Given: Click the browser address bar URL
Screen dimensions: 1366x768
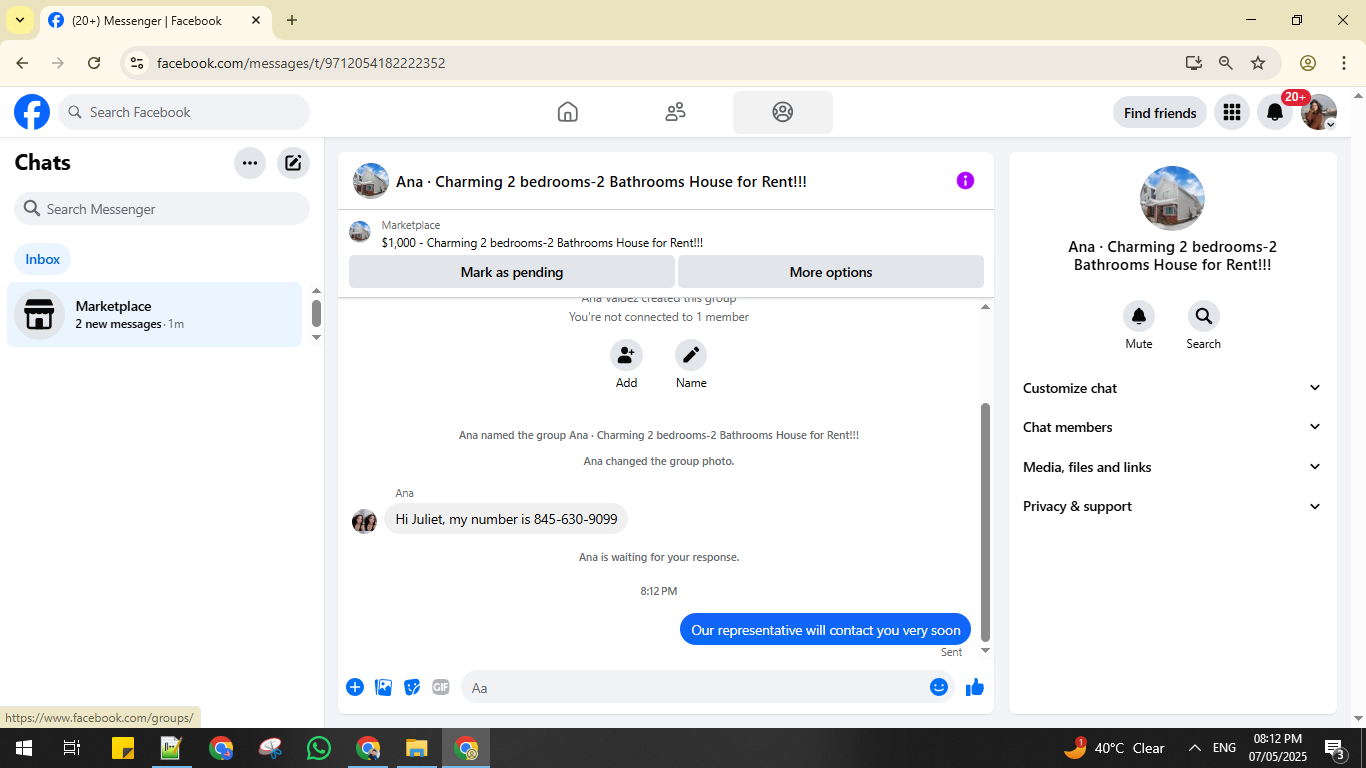Looking at the screenshot, I should pyautogui.click(x=301, y=63).
